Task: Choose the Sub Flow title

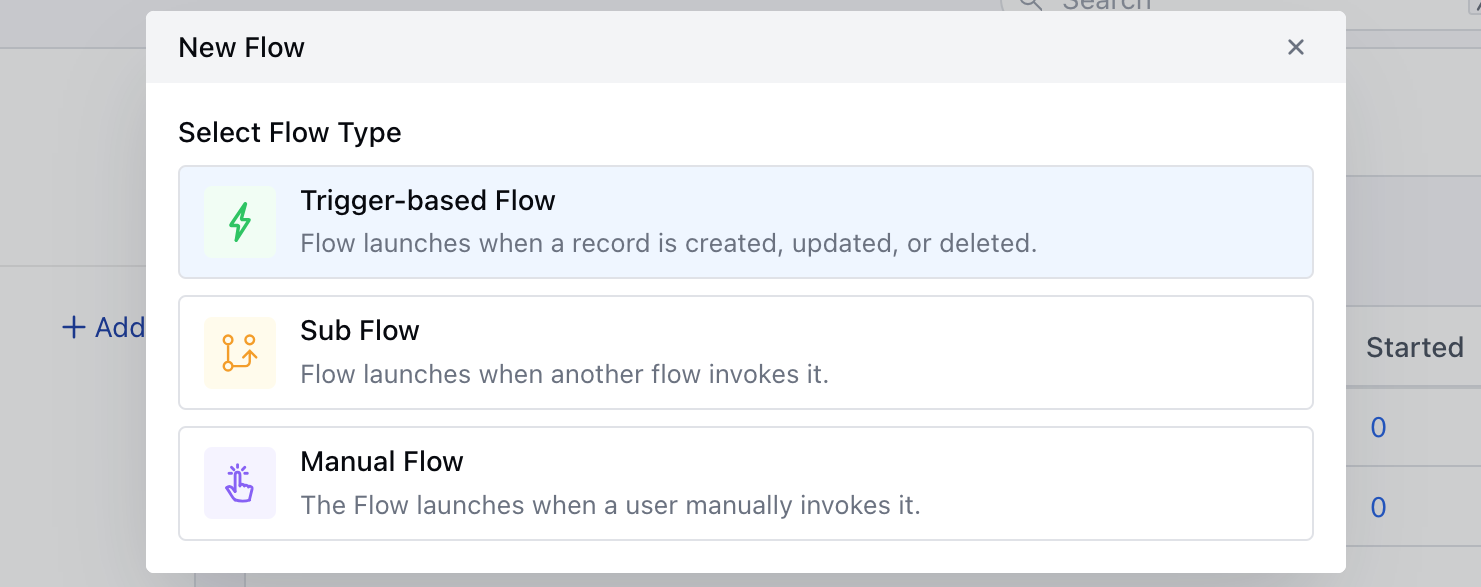Action: tap(359, 331)
